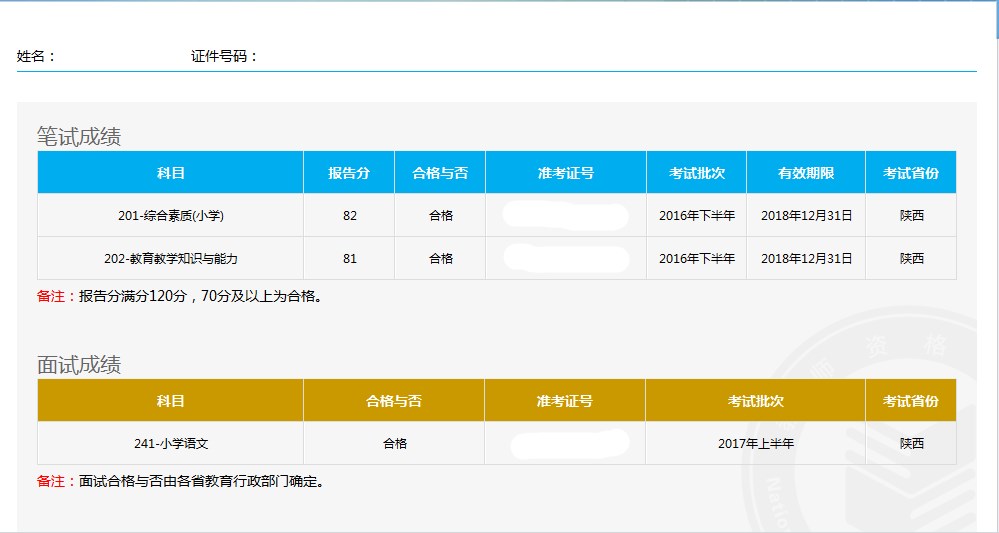Click 合格与否 header in 面试成绩 table
This screenshot has width=999, height=533.
pyautogui.click(x=394, y=401)
